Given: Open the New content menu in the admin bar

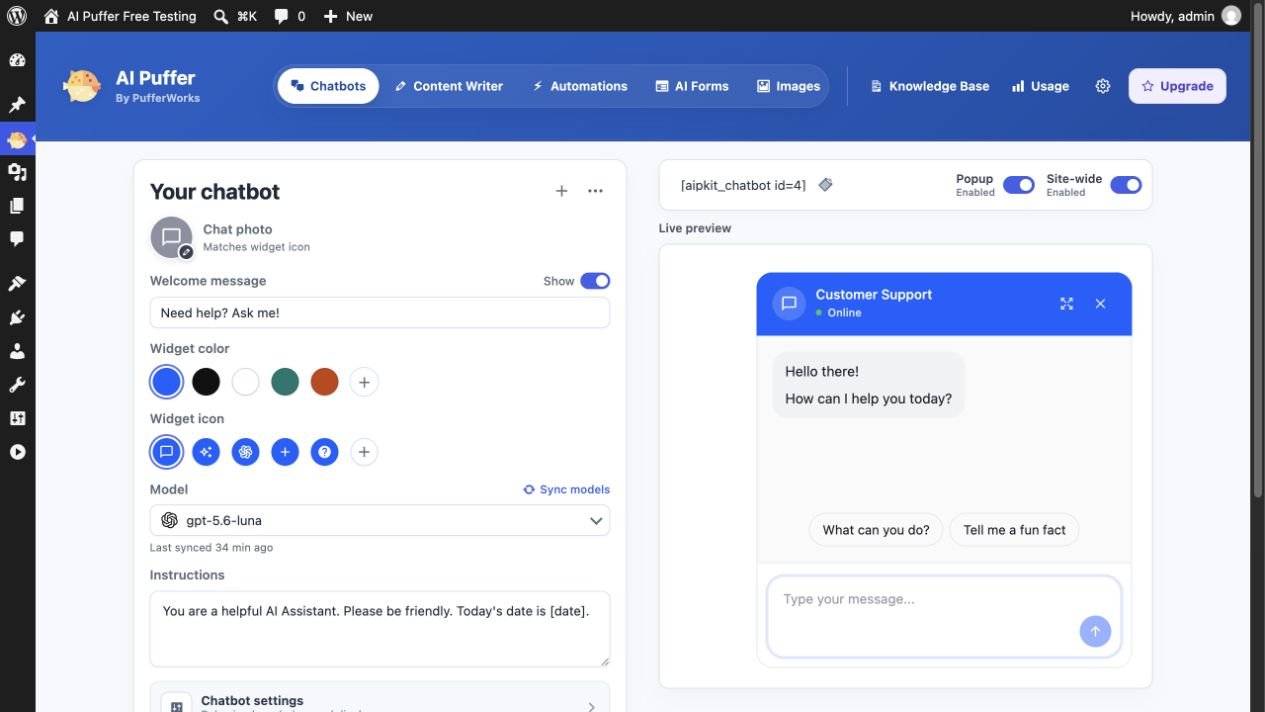Looking at the screenshot, I should 347,16.
